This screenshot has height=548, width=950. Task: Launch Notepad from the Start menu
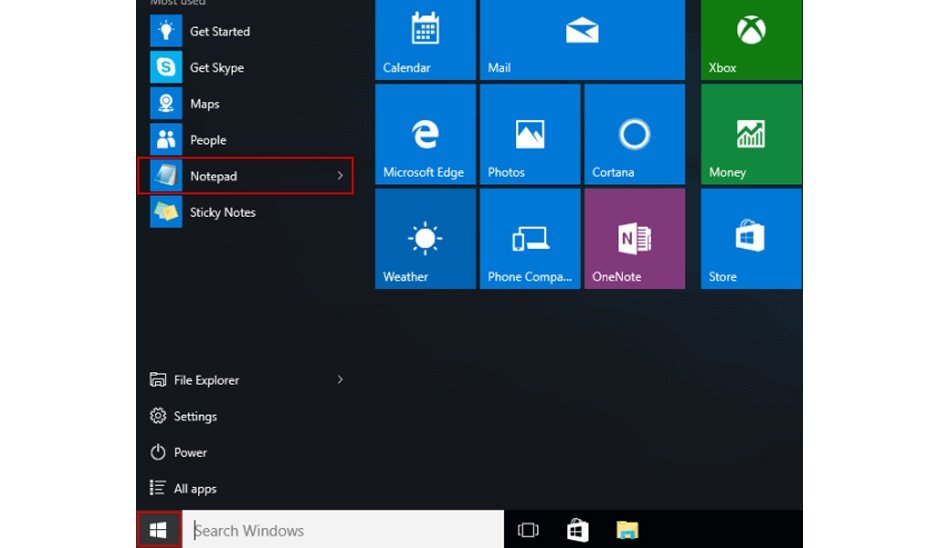pos(245,176)
